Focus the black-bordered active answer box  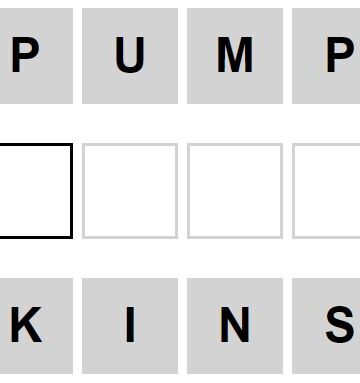[36, 191]
